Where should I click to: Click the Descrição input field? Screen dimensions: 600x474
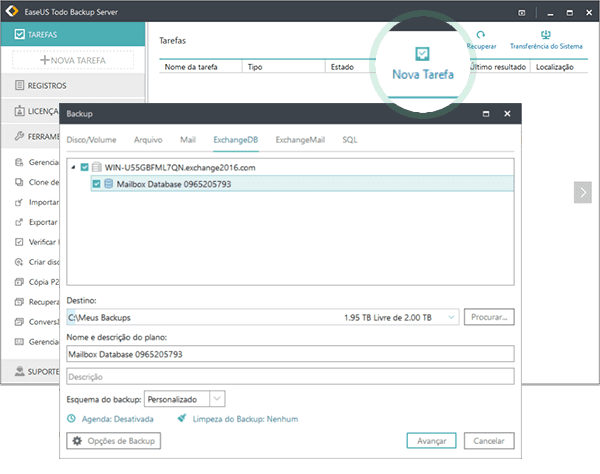tap(289, 376)
